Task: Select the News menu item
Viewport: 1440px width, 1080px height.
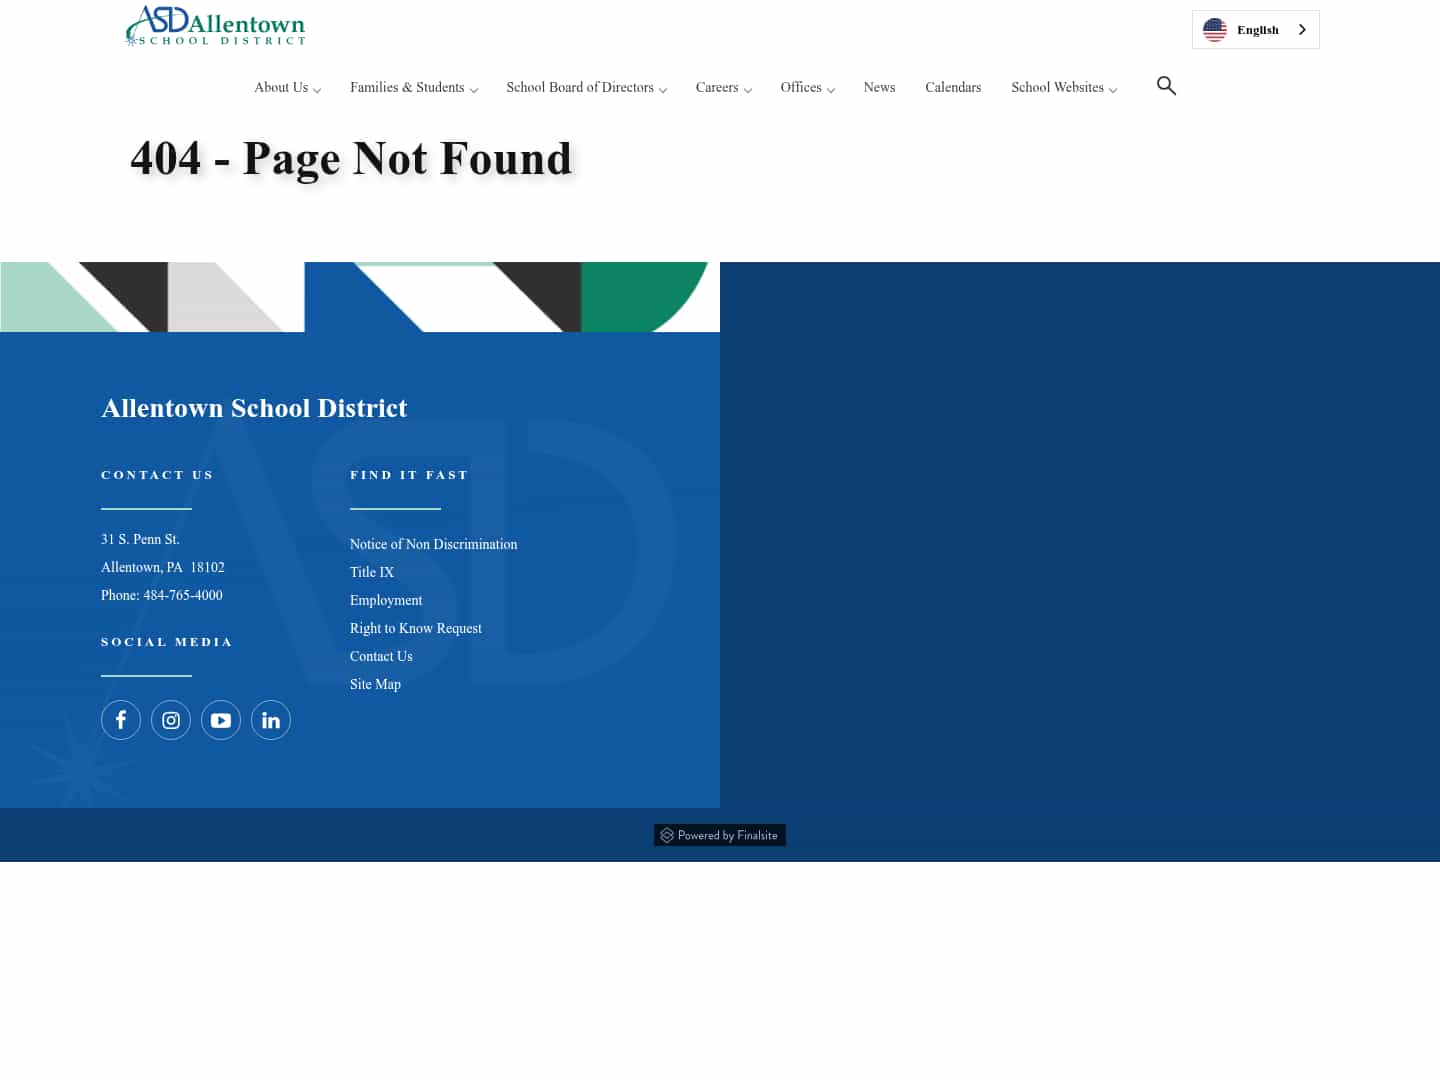Action: click(x=879, y=88)
